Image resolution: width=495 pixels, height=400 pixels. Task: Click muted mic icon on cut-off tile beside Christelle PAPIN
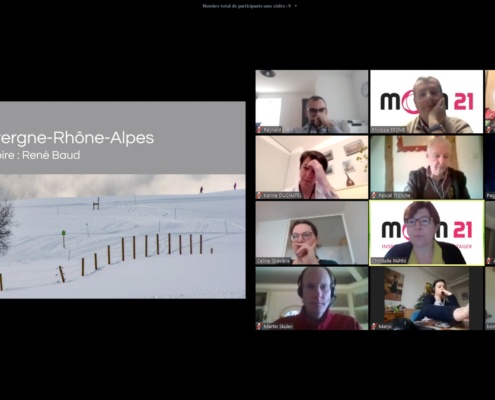(488, 261)
